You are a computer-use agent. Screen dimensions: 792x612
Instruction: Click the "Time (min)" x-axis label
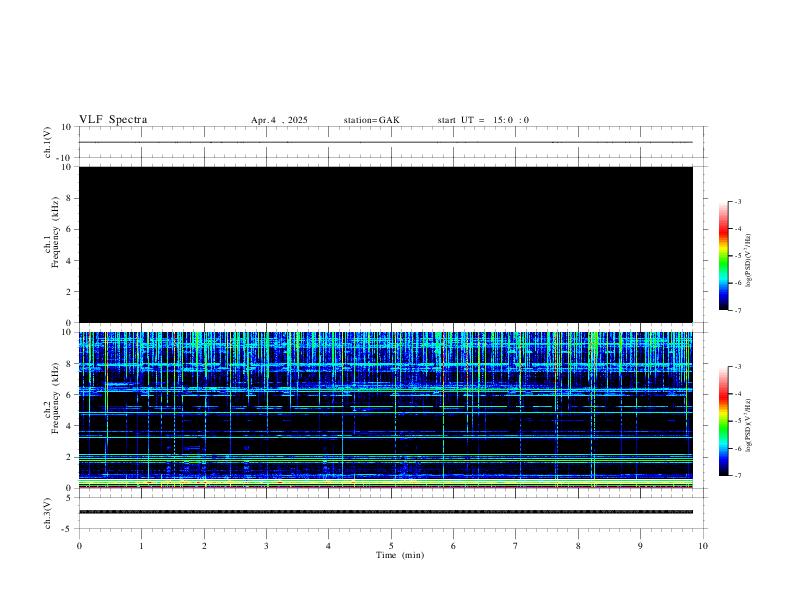click(x=400, y=555)
